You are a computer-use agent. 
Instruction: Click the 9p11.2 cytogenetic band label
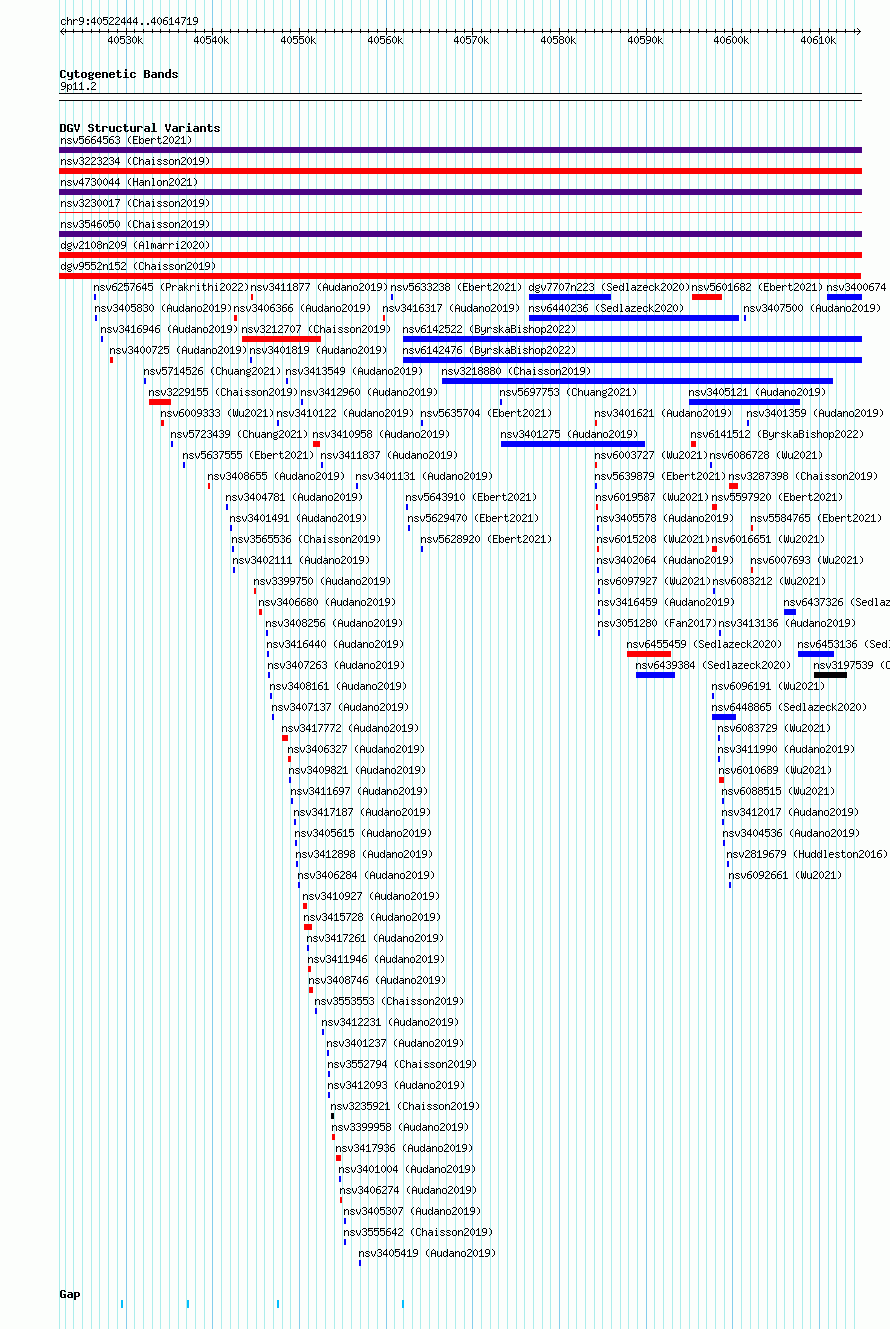(x=78, y=87)
